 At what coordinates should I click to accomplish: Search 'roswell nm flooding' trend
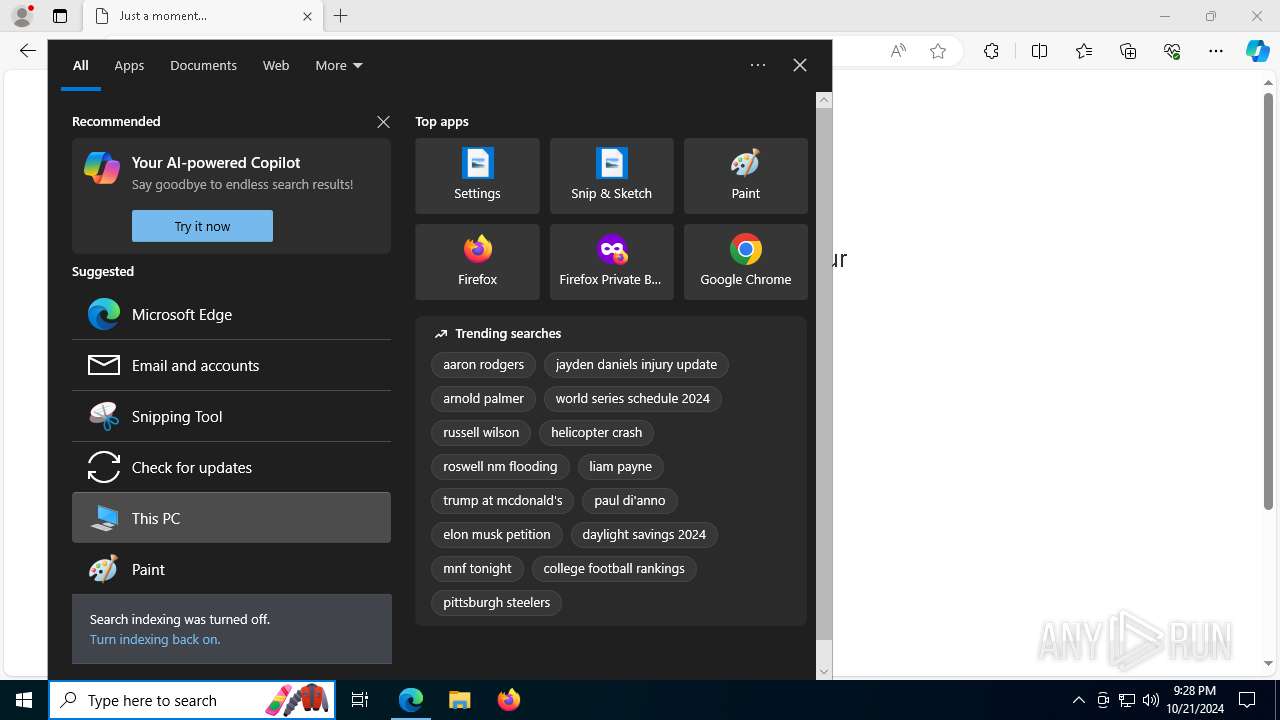[x=500, y=467]
